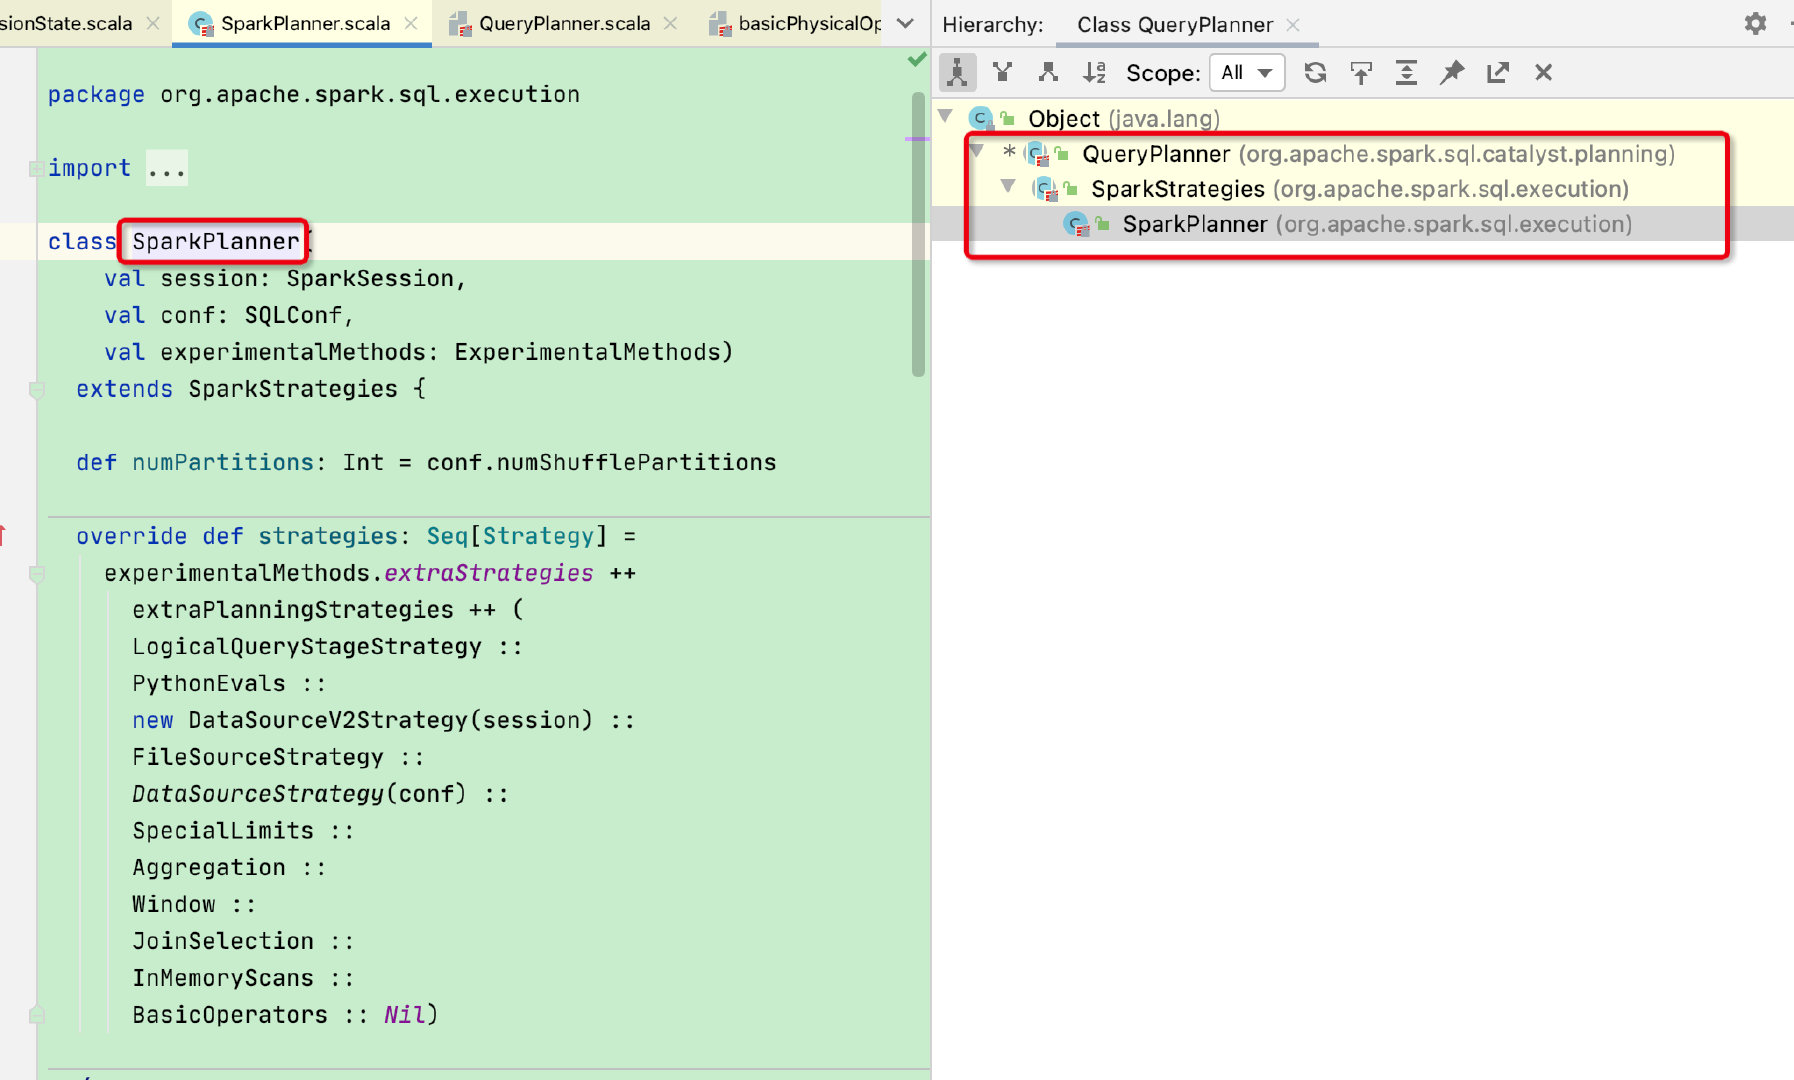Click DataSourceV2Strategy in the code
This screenshot has height=1080, width=1794.
pos(328,720)
